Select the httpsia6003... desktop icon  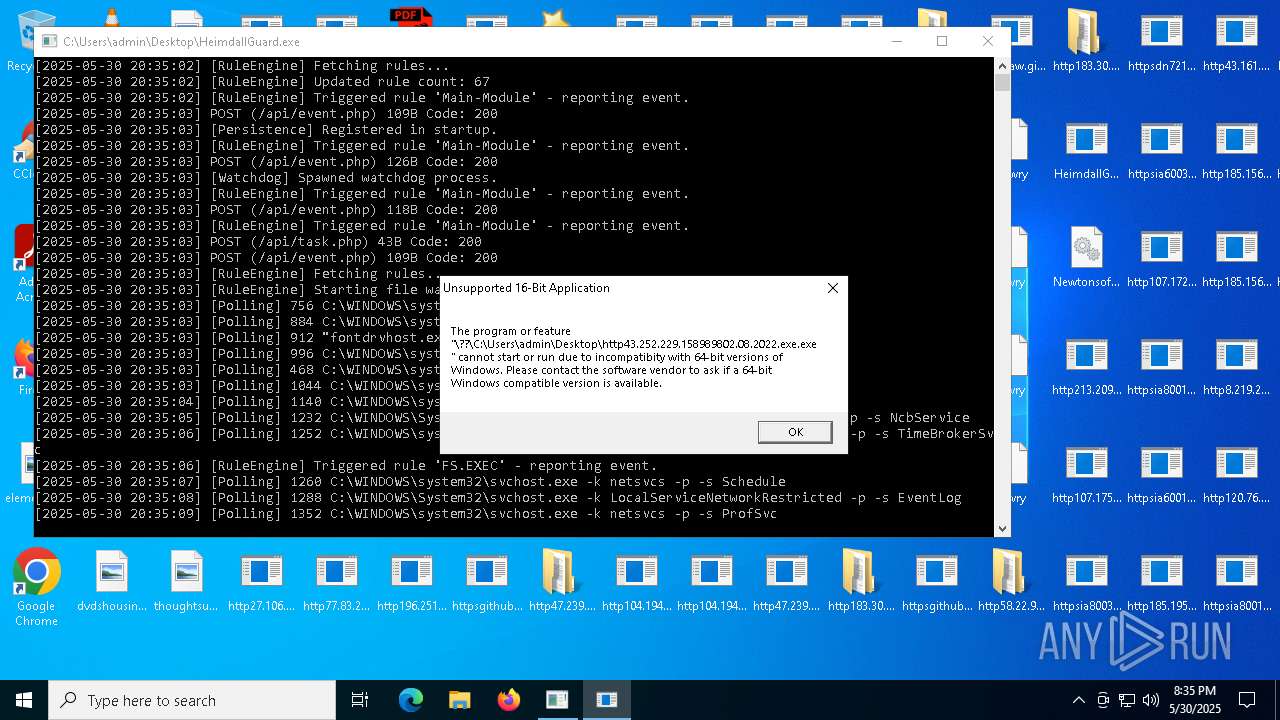(1161, 151)
